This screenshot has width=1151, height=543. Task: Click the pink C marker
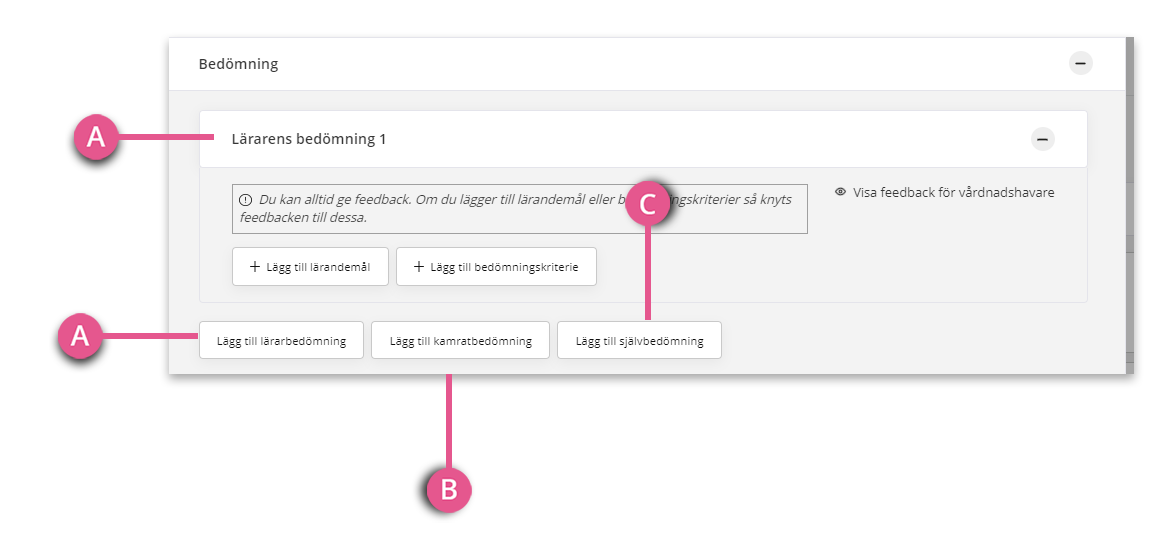coord(648,204)
